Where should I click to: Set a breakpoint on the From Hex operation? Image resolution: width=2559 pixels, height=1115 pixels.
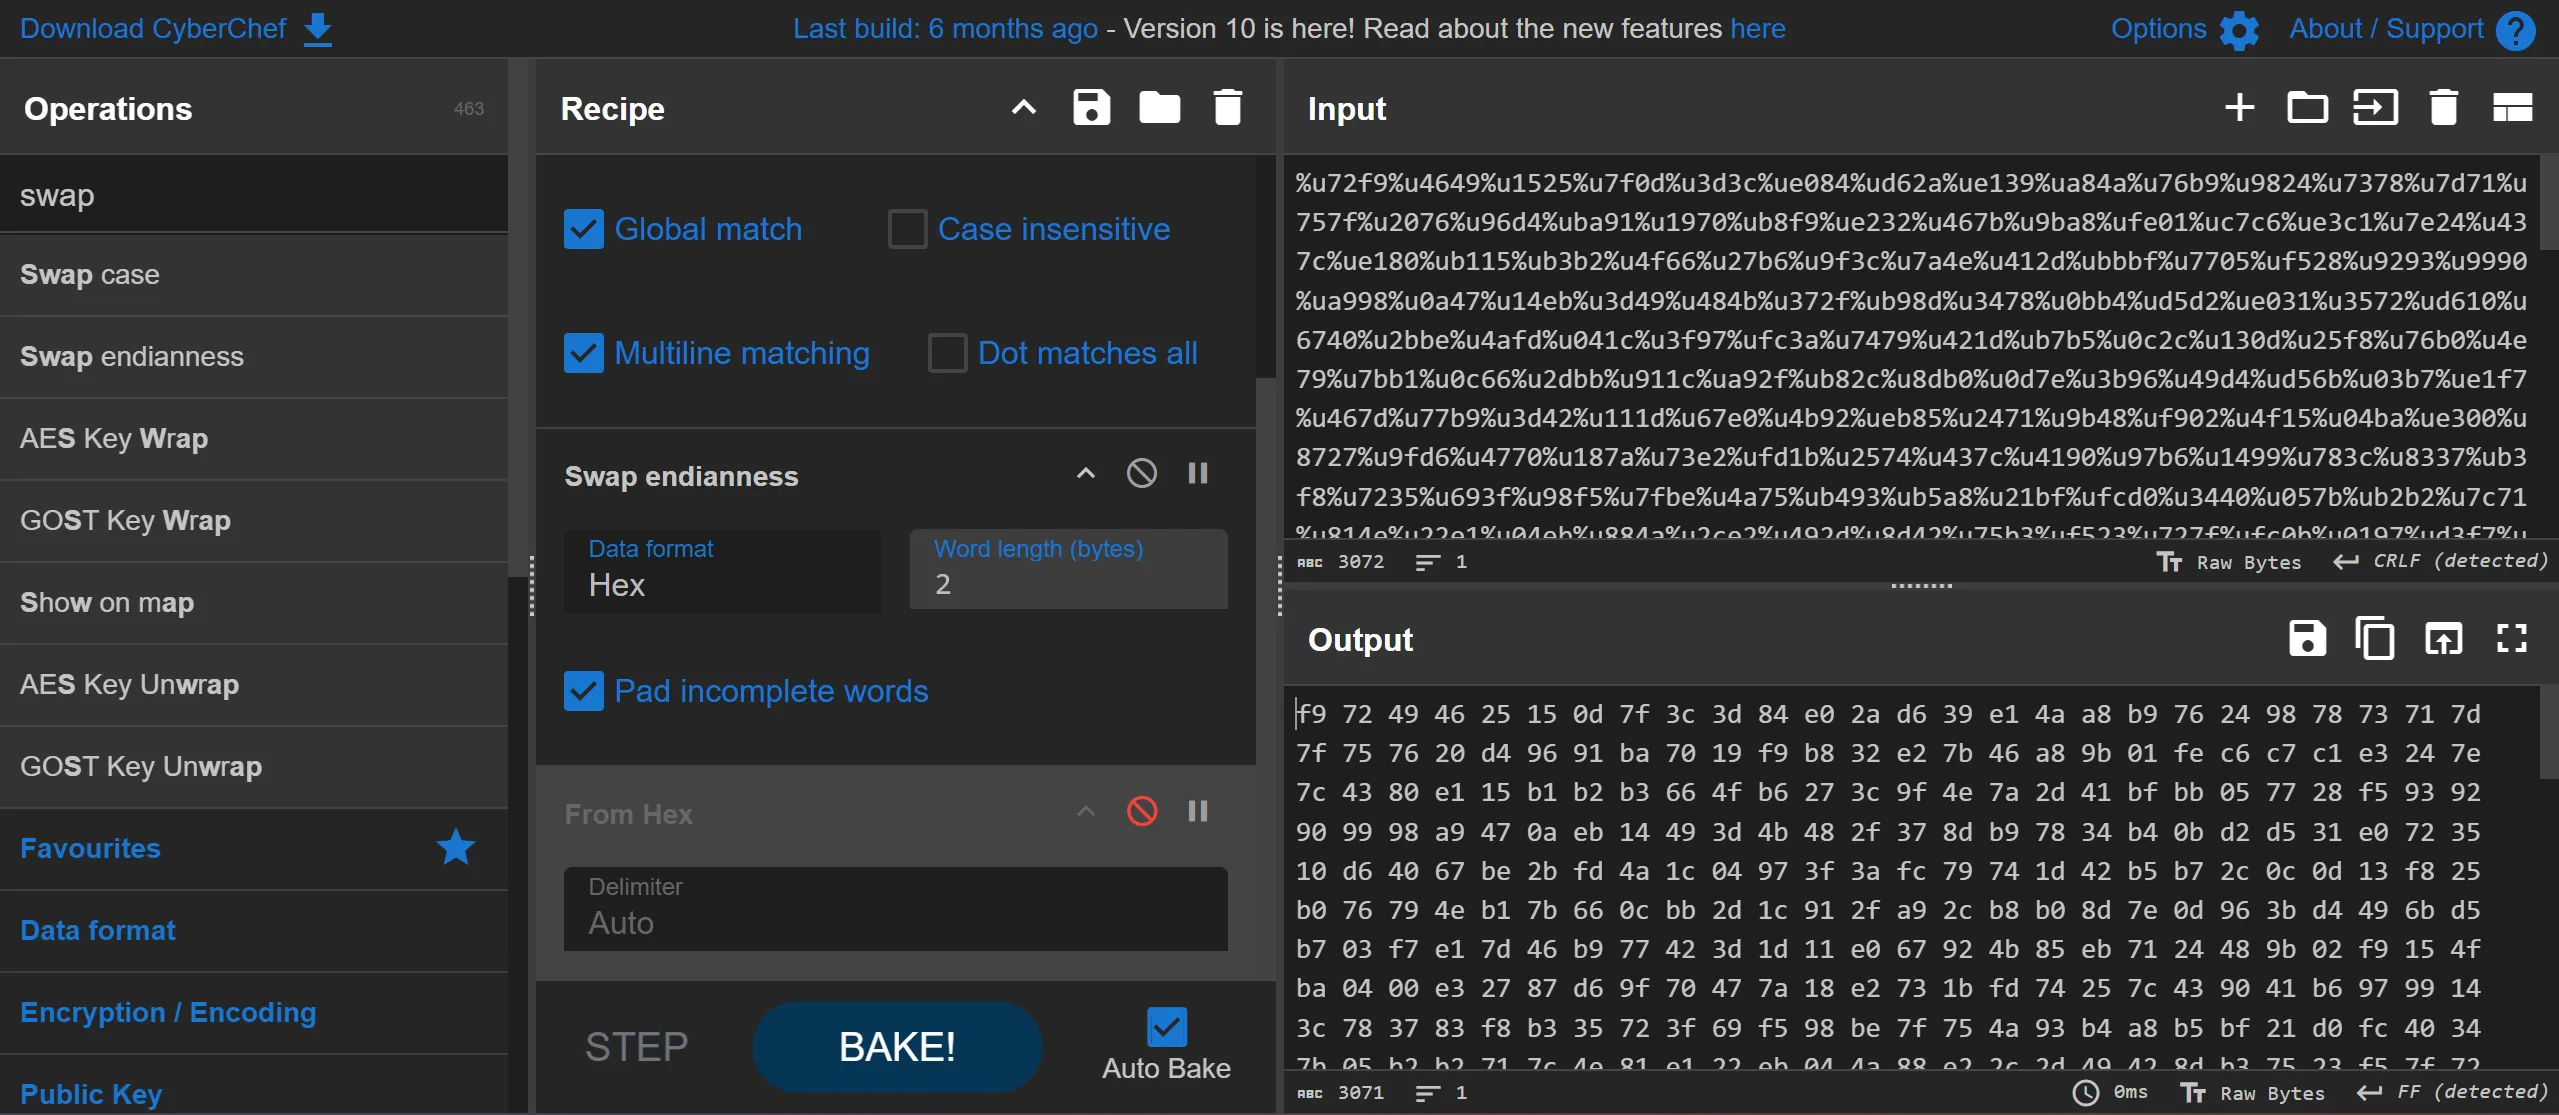[1197, 811]
